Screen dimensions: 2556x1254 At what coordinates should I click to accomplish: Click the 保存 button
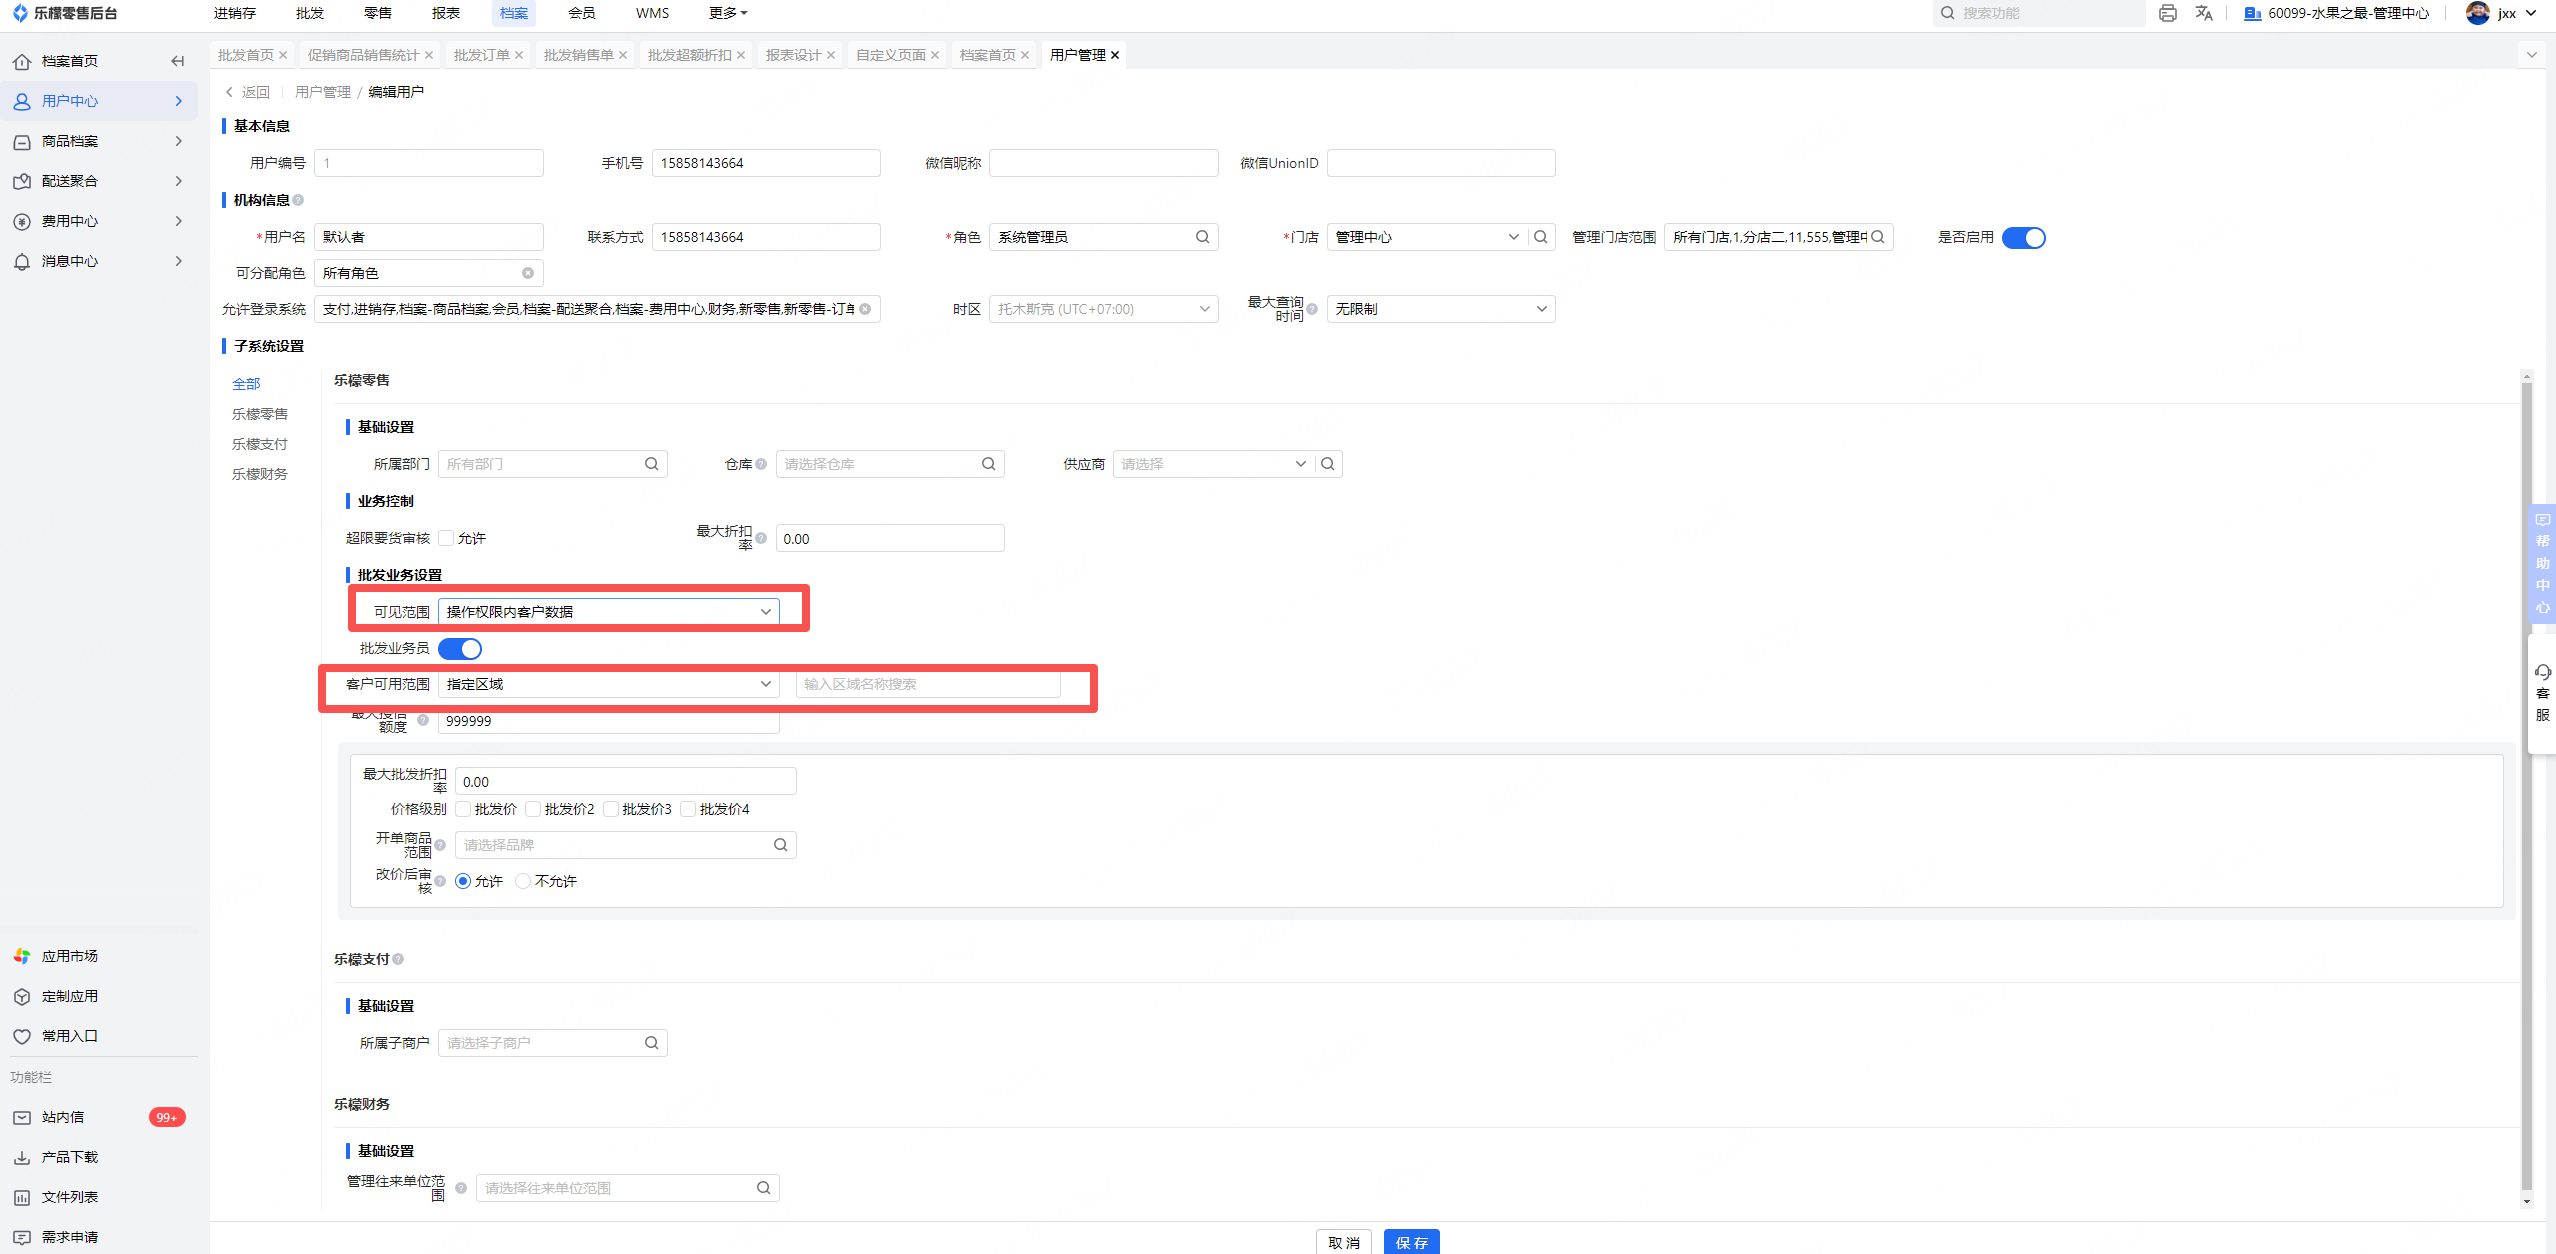pos(1411,1242)
